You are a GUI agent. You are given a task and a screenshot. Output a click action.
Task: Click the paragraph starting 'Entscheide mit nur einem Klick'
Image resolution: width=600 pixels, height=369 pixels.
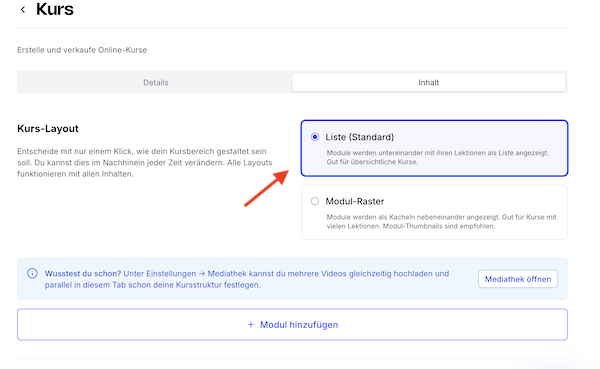[145, 163]
